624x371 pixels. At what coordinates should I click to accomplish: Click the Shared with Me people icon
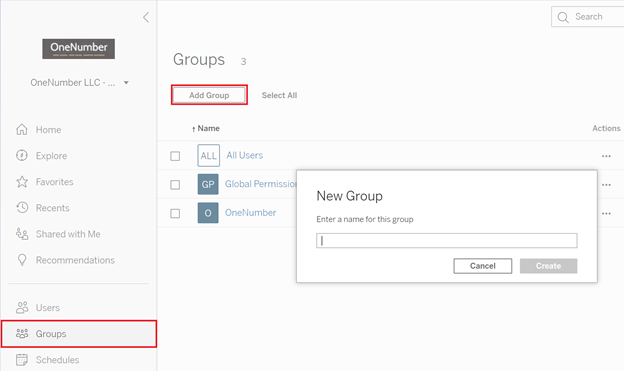pos(22,234)
